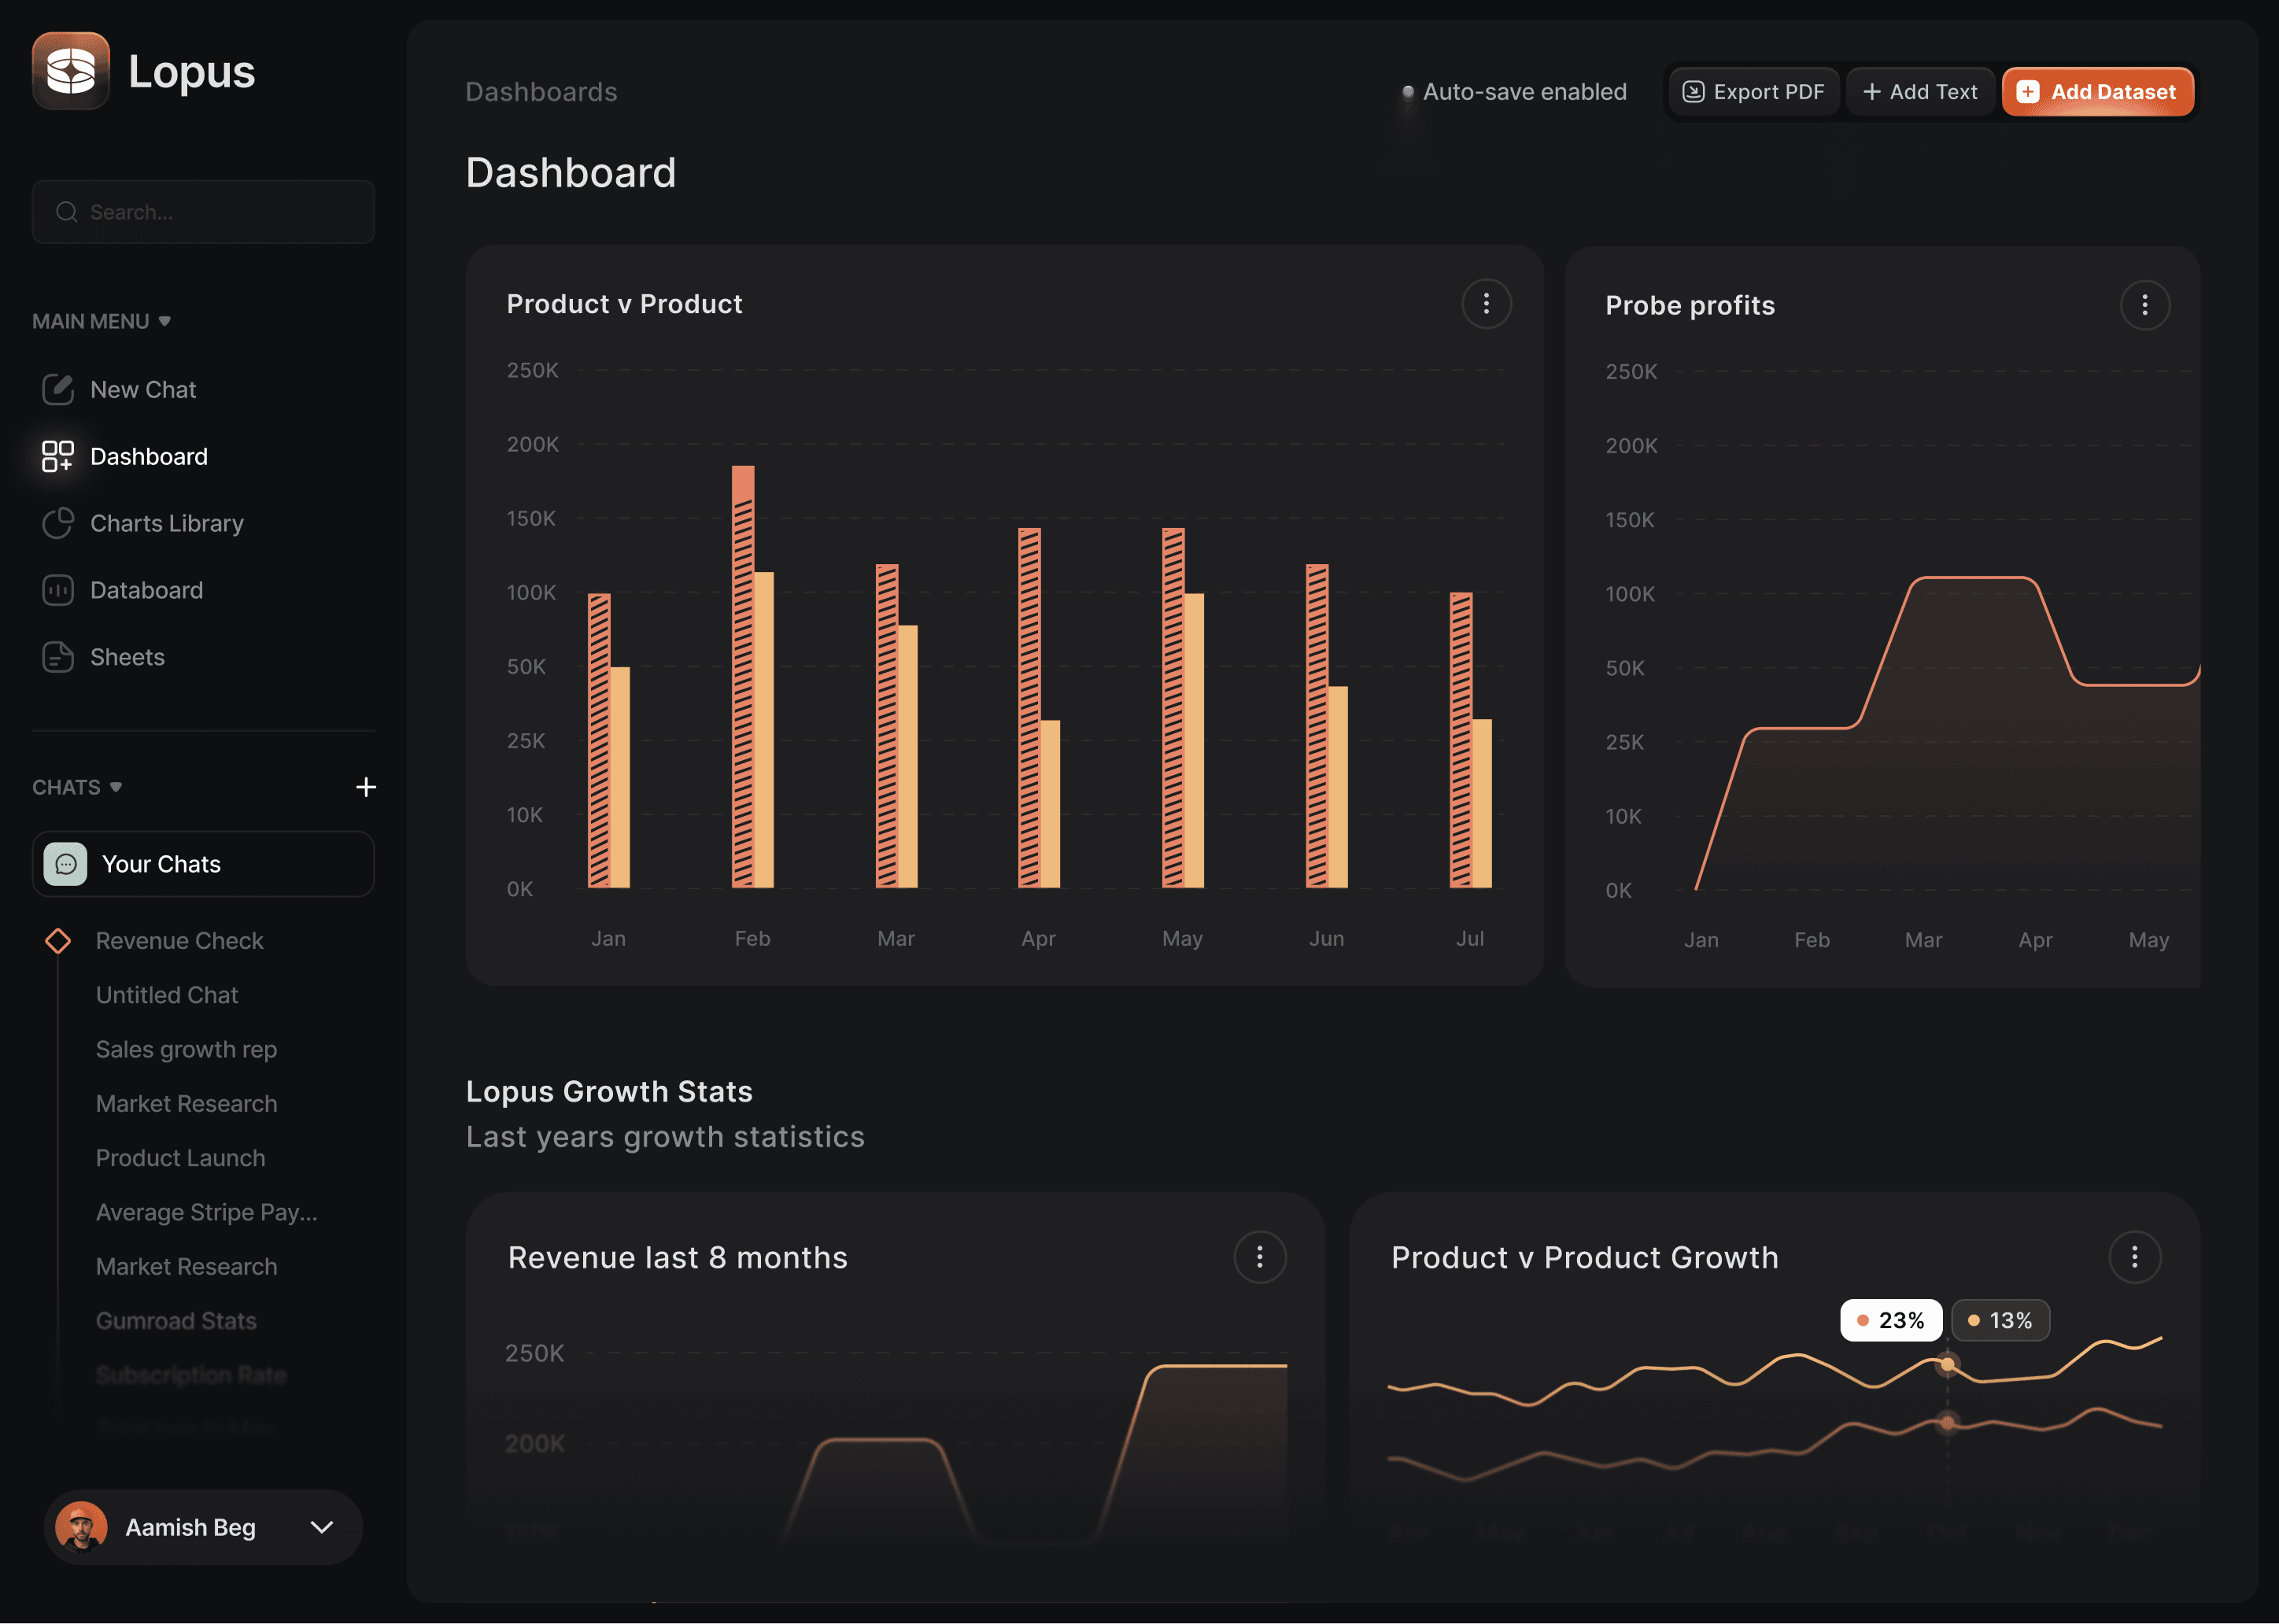Screen dimensions: 2279x1624
Task: Expand the Aamish Beg account menu
Action: (322, 1527)
